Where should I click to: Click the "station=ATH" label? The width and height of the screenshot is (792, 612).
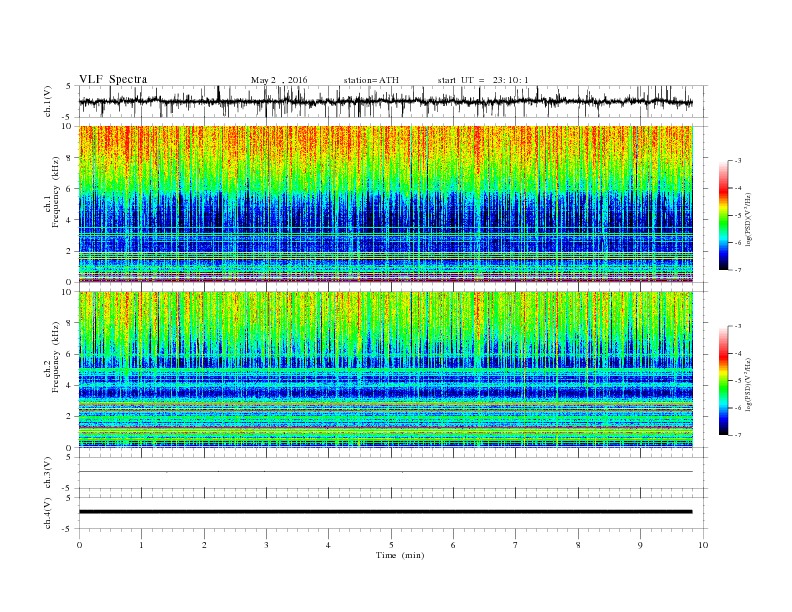point(371,80)
